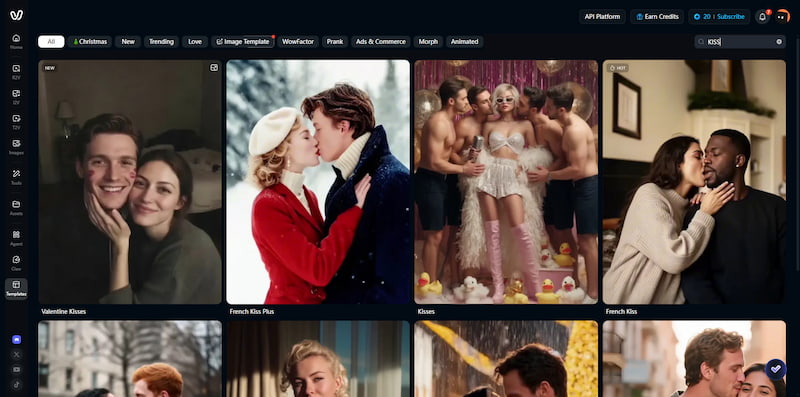Open the T2V tool in the sidebar
The width and height of the screenshot is (800, 397).
16,122
